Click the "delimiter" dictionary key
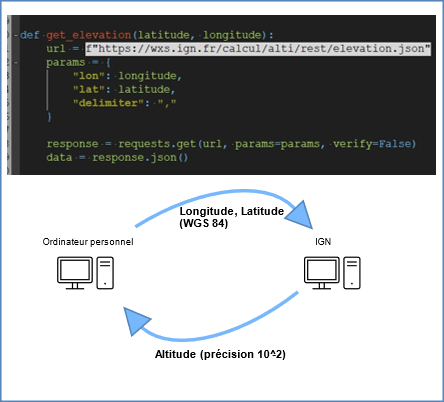 click(x=108, y=103)
